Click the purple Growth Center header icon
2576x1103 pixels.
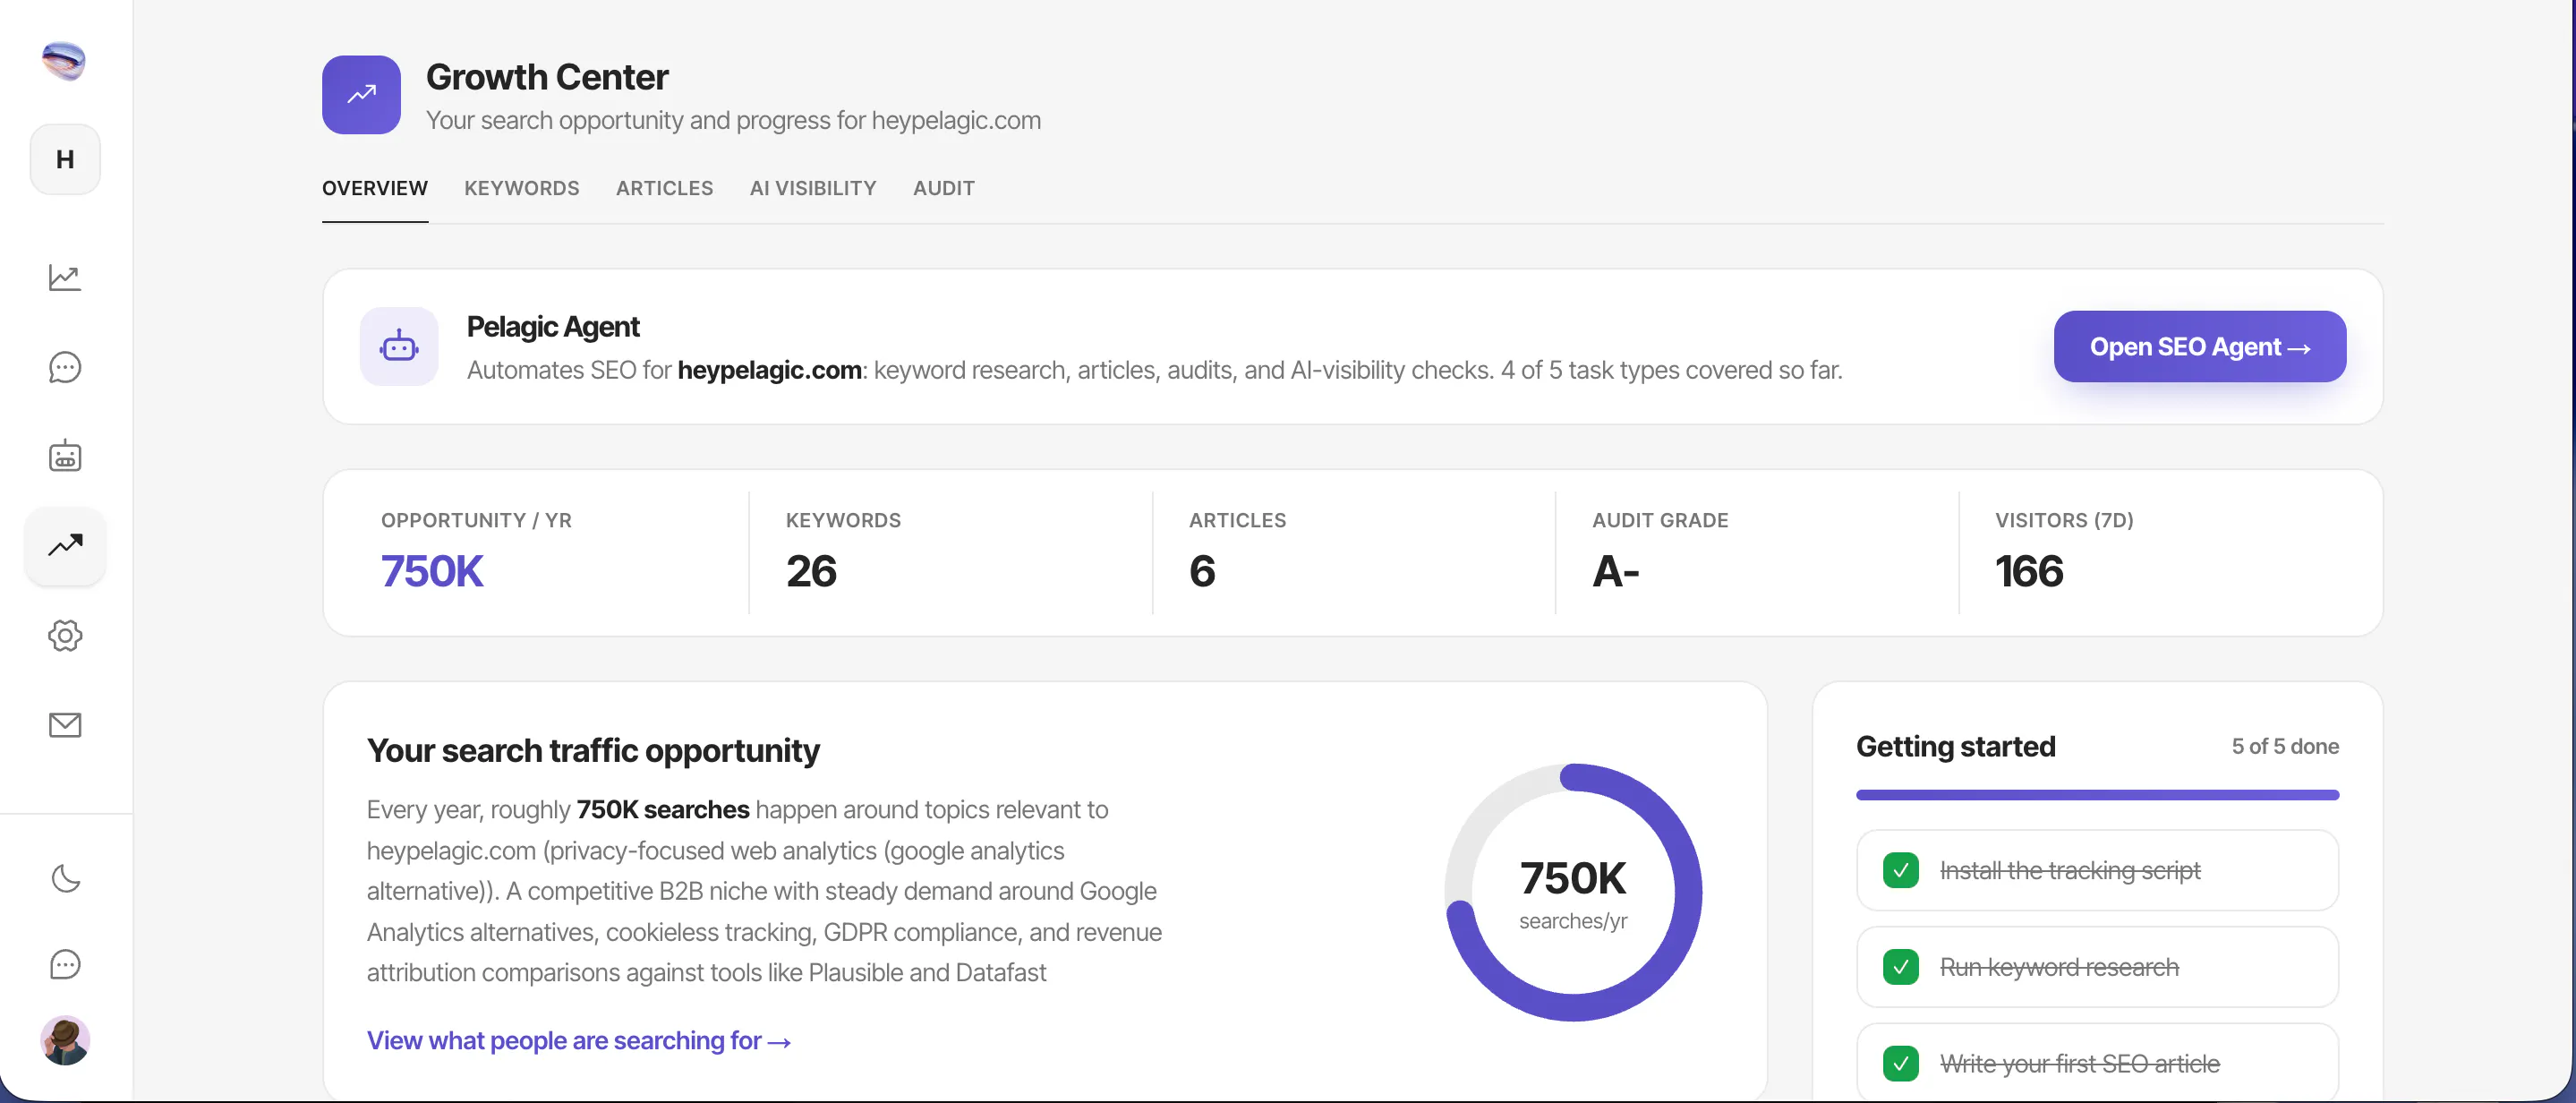(361, 94)
